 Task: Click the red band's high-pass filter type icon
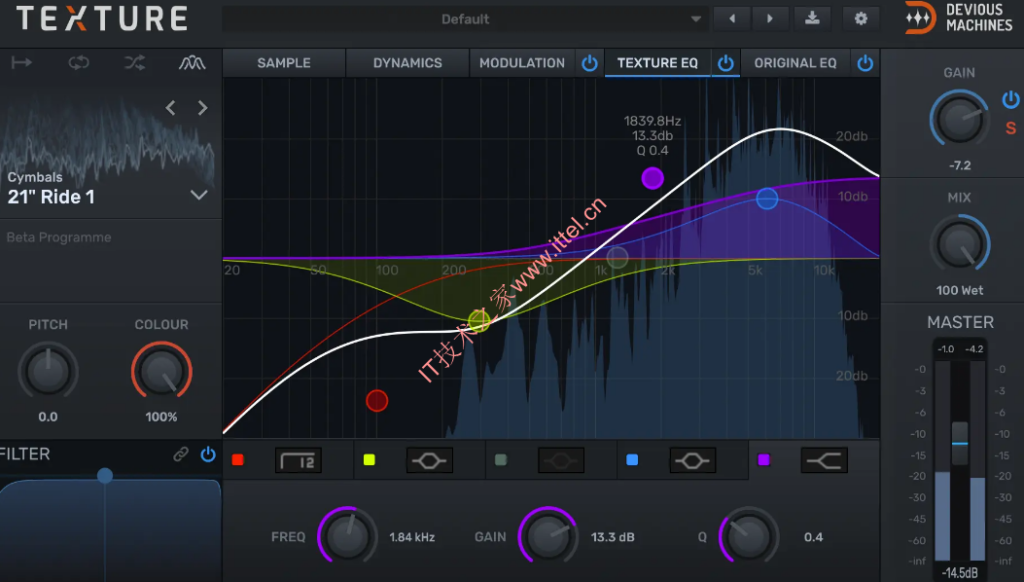coord(298,460)
